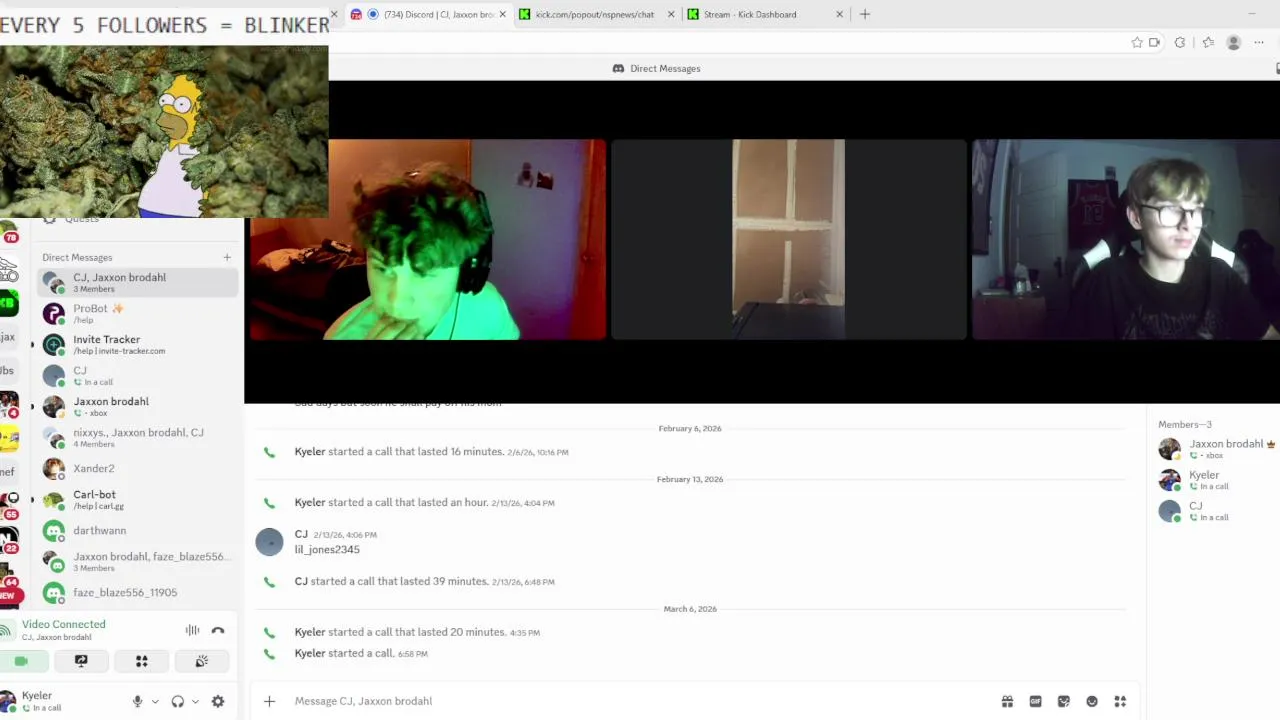1280x720 pixels.
Task: Click camera permission icon in address bar
Action: [x=1154, y=43]
